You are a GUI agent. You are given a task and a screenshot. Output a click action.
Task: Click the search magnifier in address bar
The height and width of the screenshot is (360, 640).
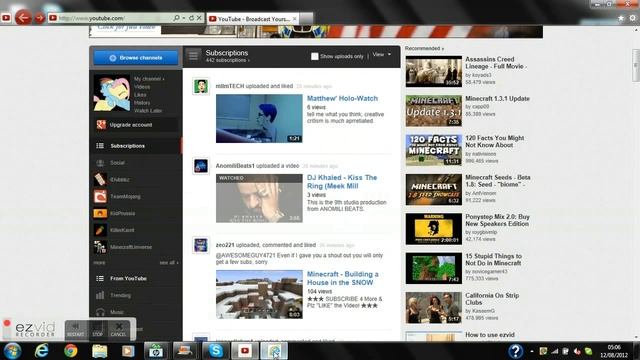176,18
